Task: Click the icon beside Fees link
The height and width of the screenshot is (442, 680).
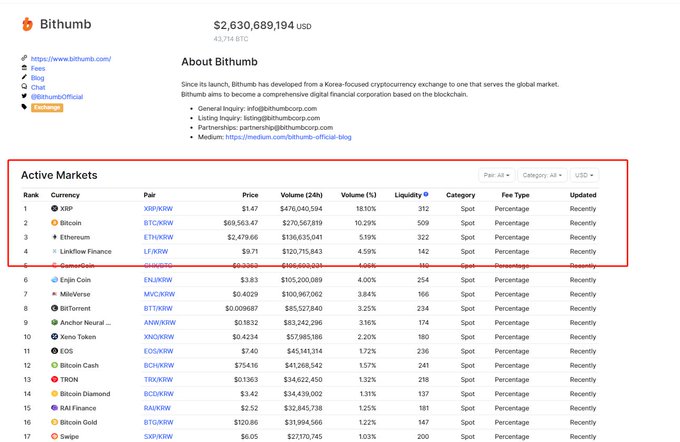Action: (x=24, y=68)
